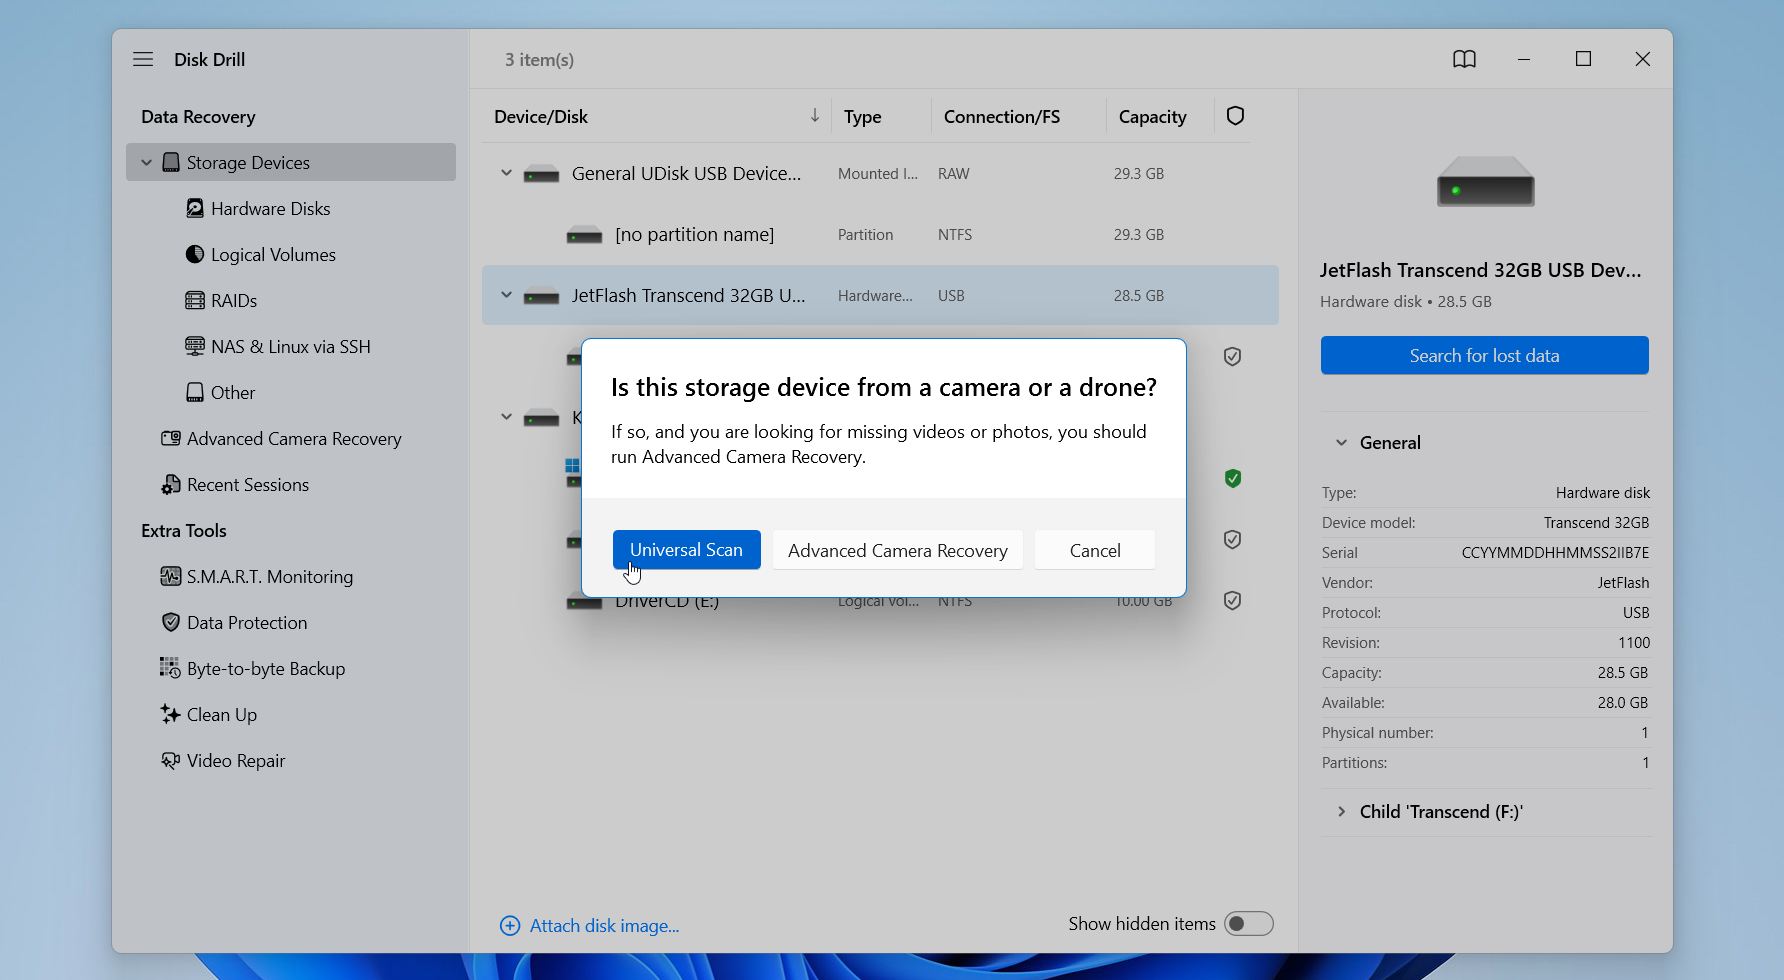The image size is (1784, 980).
Task: Open the Video Repair tool
Action: pos(236,760)
